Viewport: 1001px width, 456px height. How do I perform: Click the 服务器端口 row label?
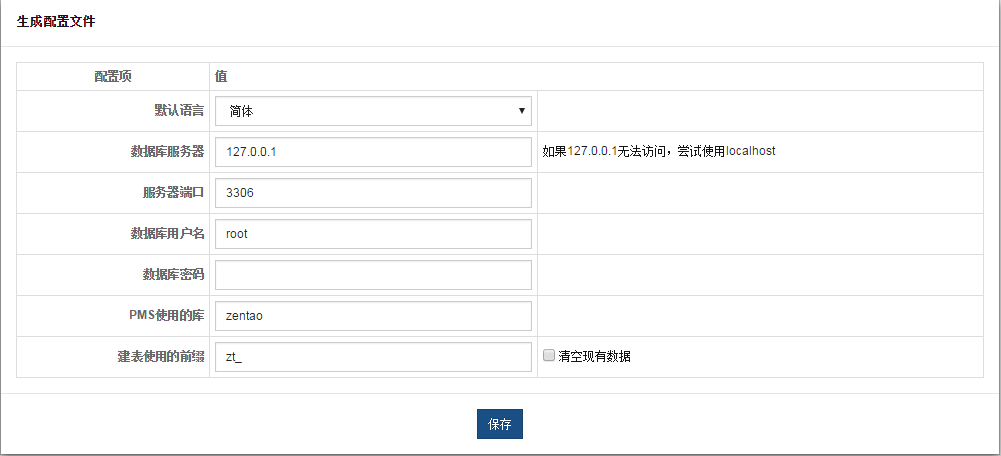[173, 192]
